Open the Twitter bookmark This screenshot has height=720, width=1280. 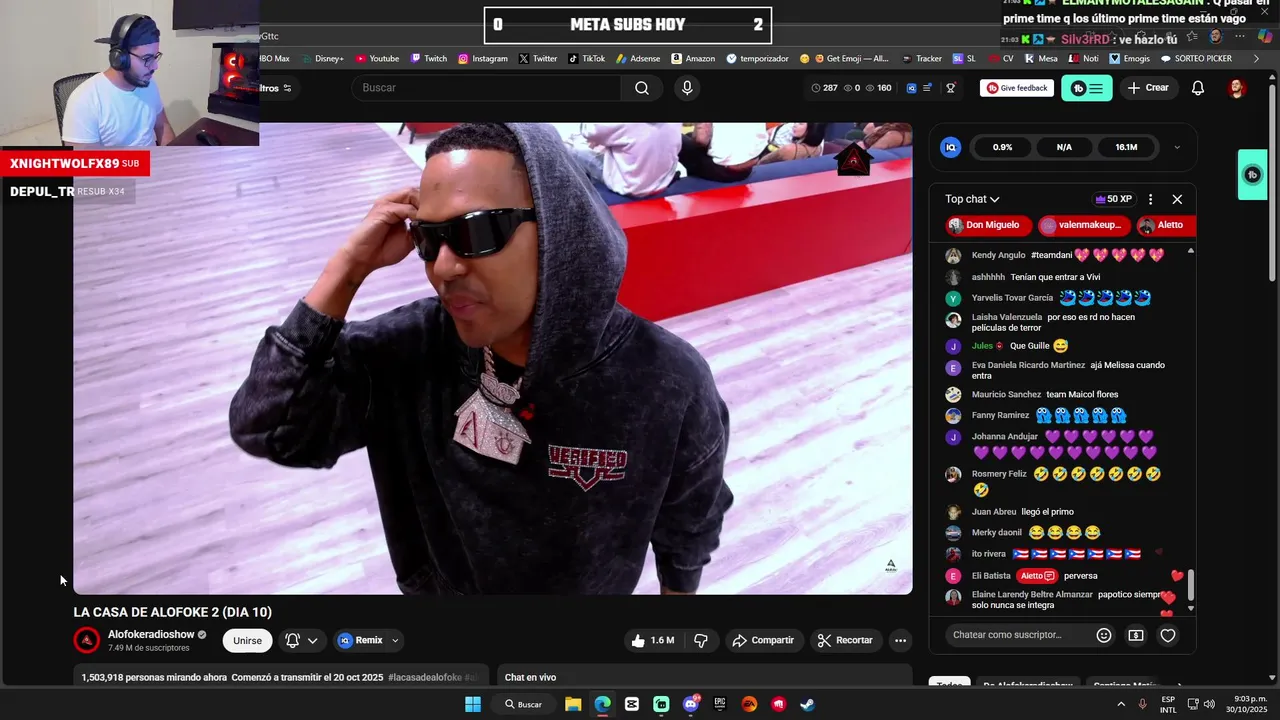pos(538,59)
